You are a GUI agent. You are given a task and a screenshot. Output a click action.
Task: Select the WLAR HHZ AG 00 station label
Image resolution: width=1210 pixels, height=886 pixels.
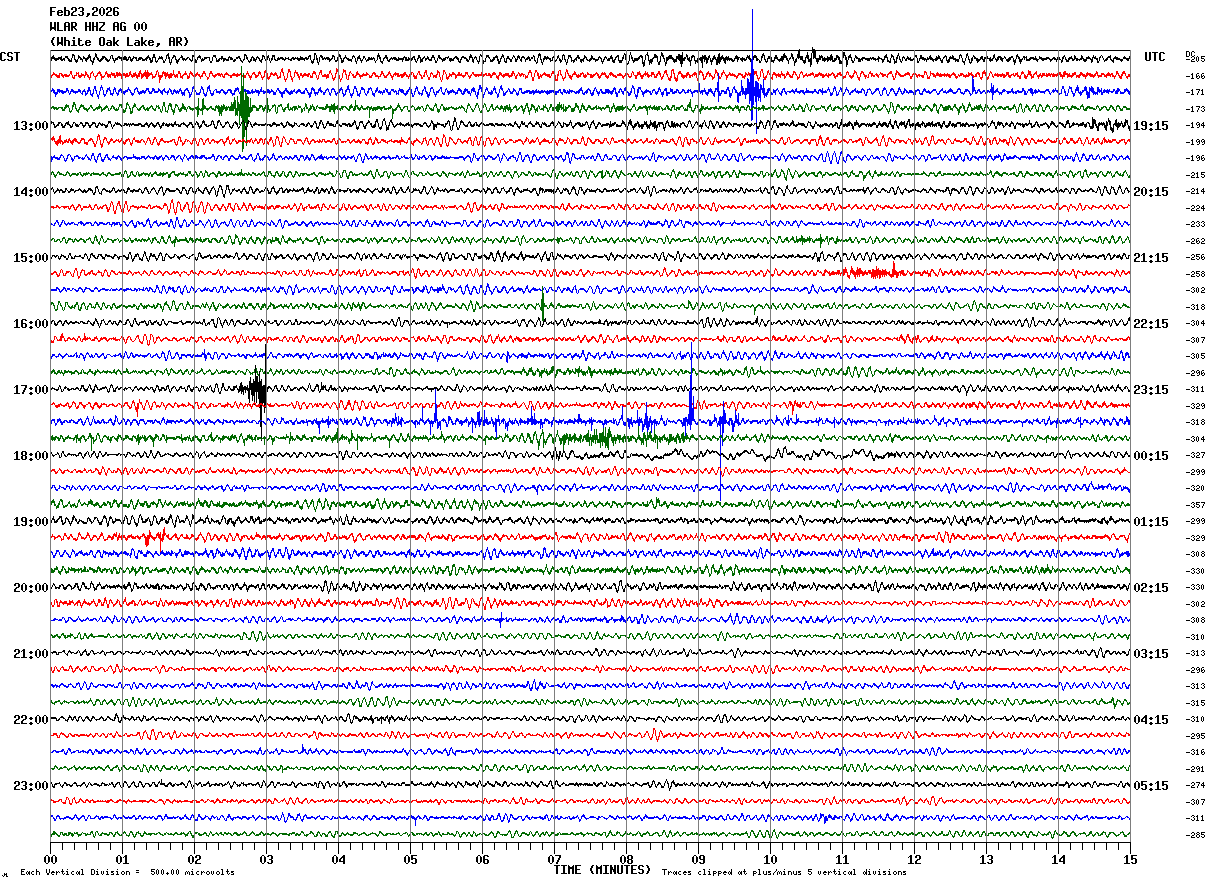pos(98,27)
